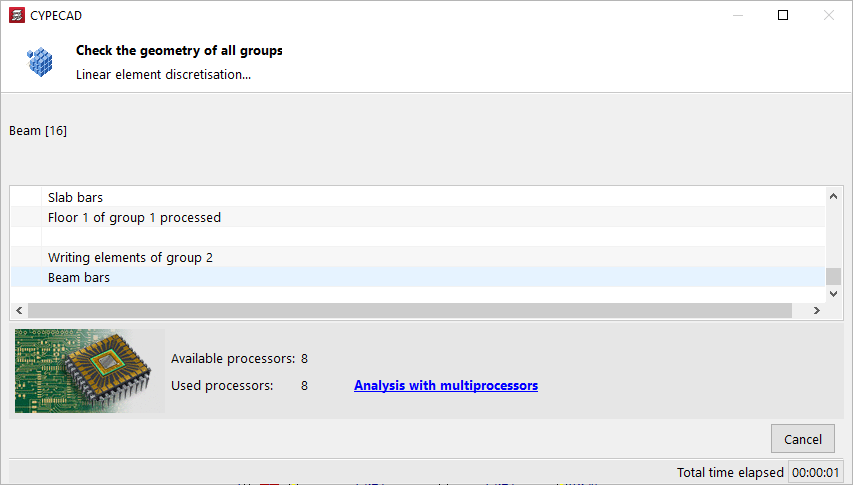The image size is (853, 485).
Task: Click the Beam [16] progress label
Action: point(38,130)
